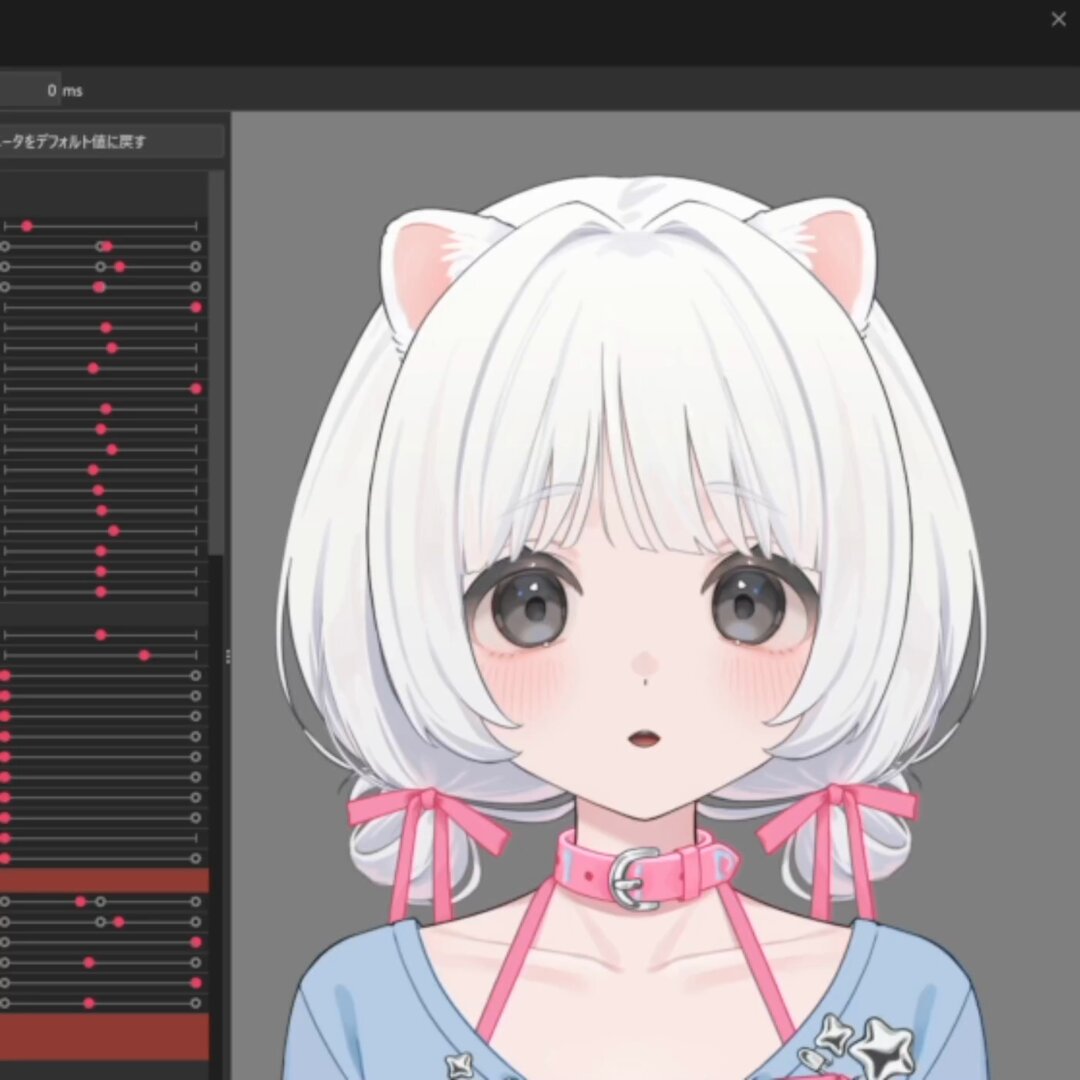The image size is (1080, 1080).
Task: Click the slider knob directly below the reset button
Action: [x=27, y=226]
